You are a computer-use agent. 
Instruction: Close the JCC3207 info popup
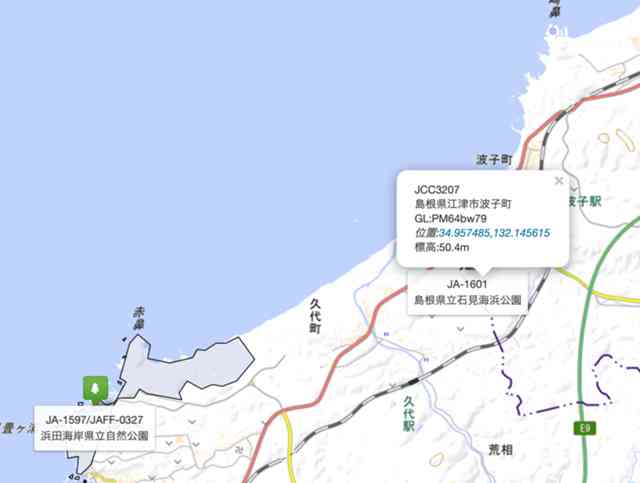[x=559, y=180]
